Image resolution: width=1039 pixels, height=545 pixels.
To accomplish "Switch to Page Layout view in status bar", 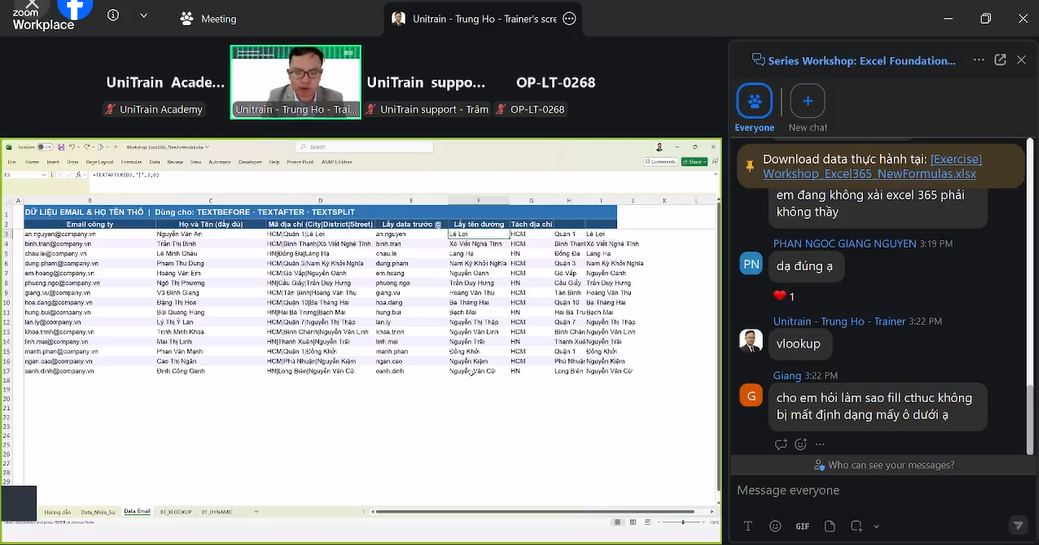I will [x=633, y=522].
